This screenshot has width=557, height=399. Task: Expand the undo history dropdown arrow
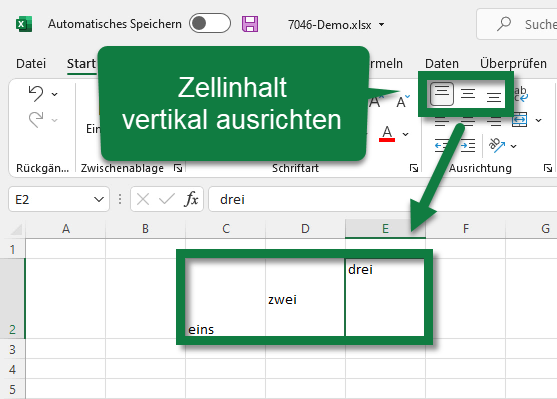coord(54,94)
